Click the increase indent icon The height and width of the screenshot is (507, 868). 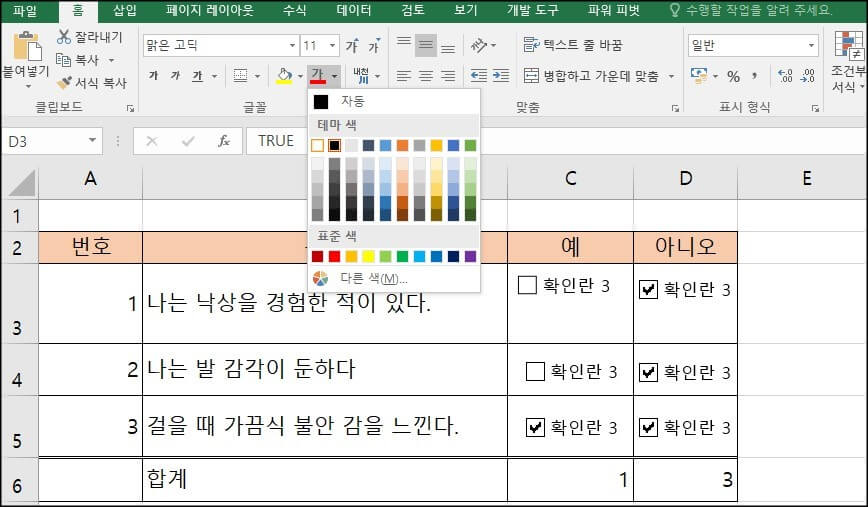pyautogui.click(x=501, y=75)
